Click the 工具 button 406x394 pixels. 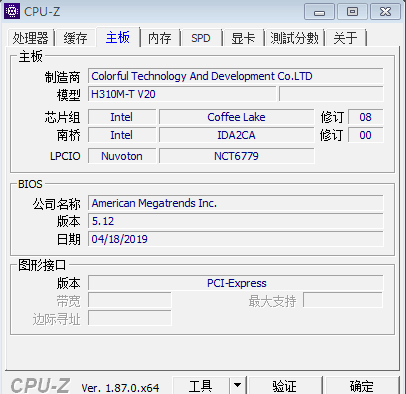[x=201, y=386]
